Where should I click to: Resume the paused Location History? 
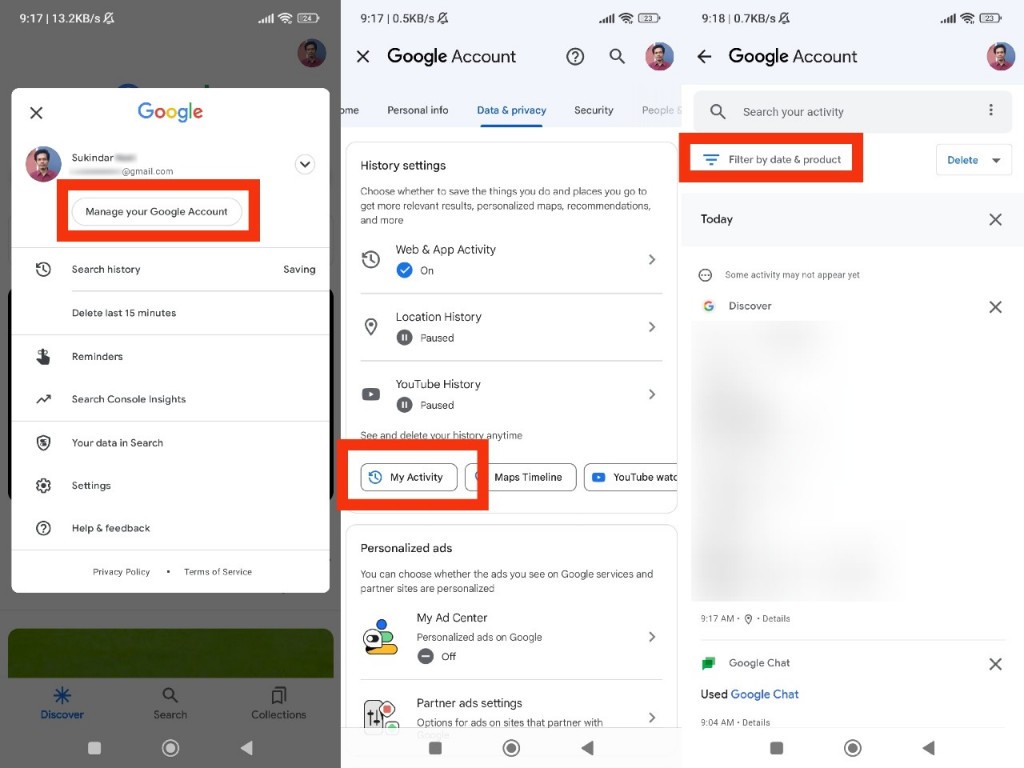[404, 337]
